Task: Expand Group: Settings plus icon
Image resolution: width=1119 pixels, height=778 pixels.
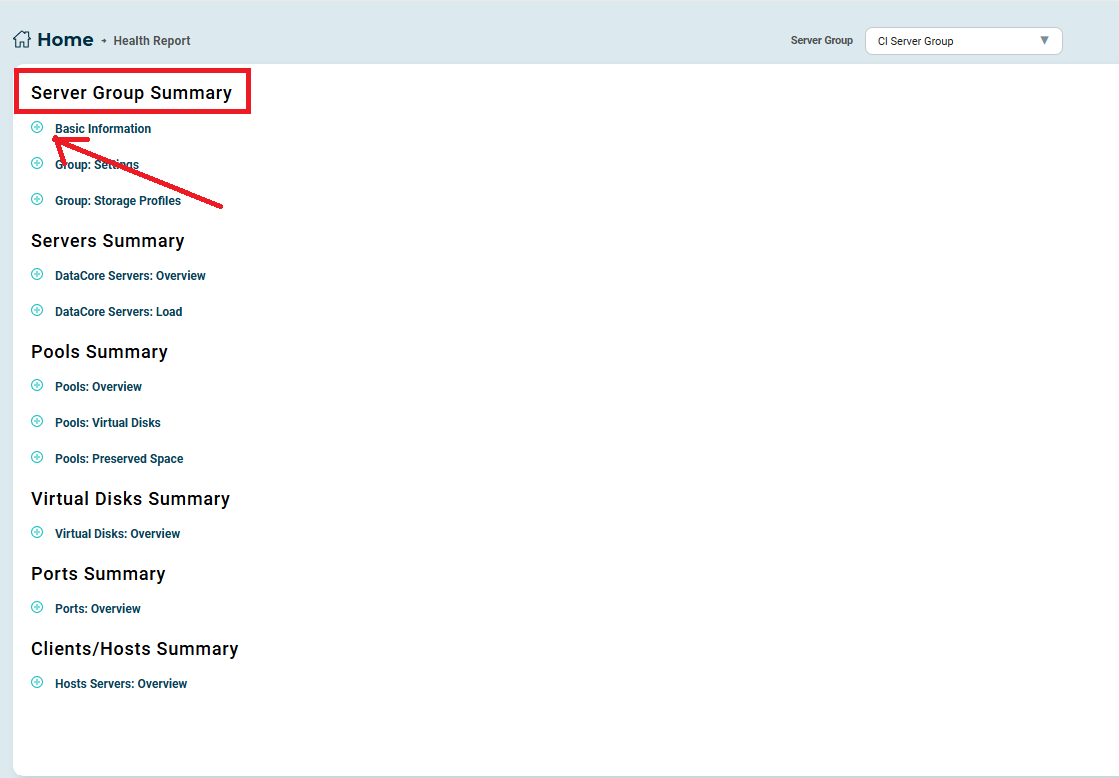Action: (x=37, y=163)
